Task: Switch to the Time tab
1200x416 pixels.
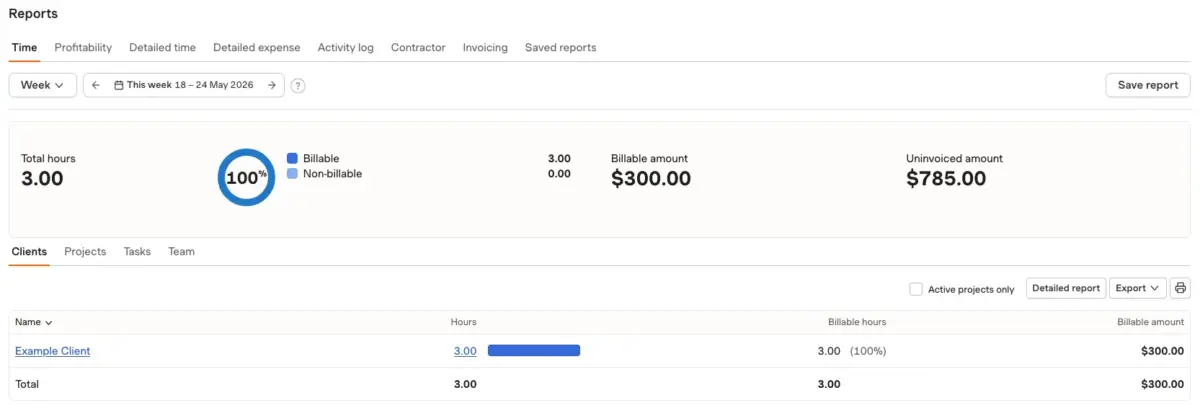Action: 24,47
